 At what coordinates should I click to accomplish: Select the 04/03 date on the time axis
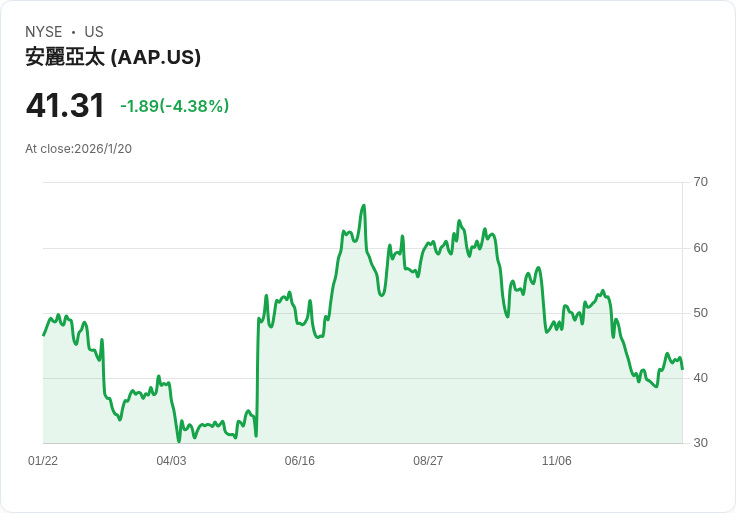pyautogui.click(x=171, y=461)
